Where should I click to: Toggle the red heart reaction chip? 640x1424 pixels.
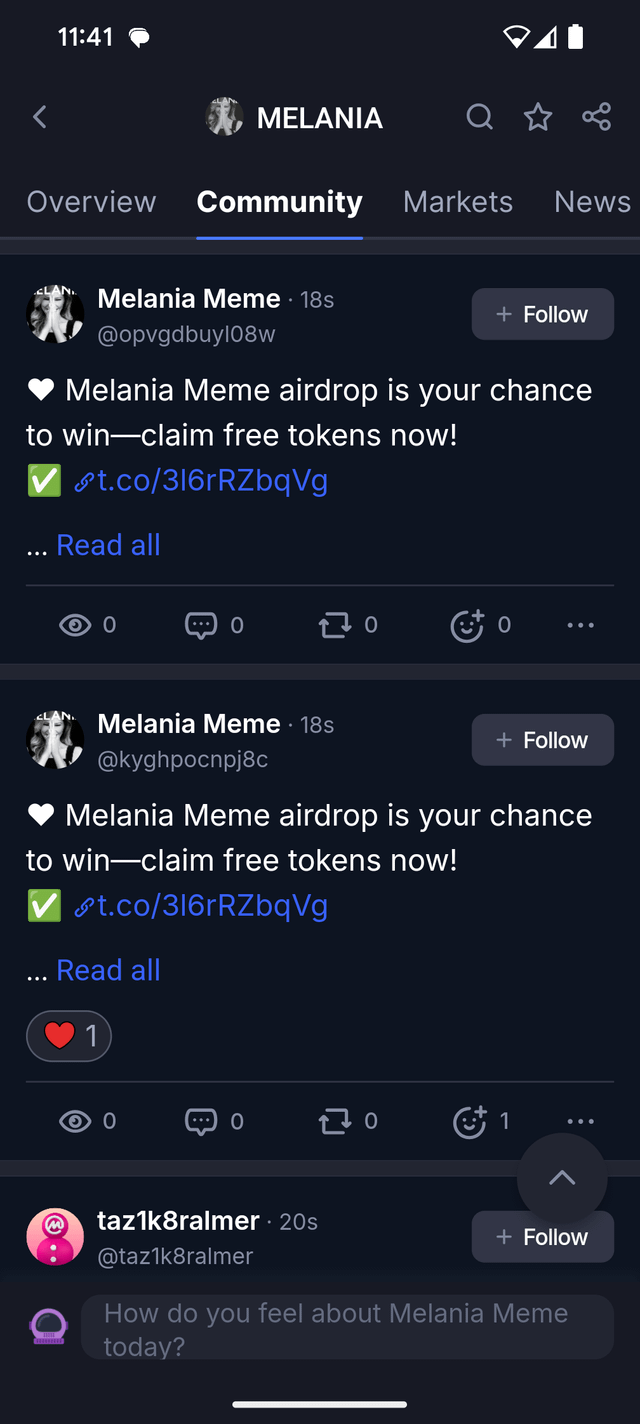pos(69,1036)
